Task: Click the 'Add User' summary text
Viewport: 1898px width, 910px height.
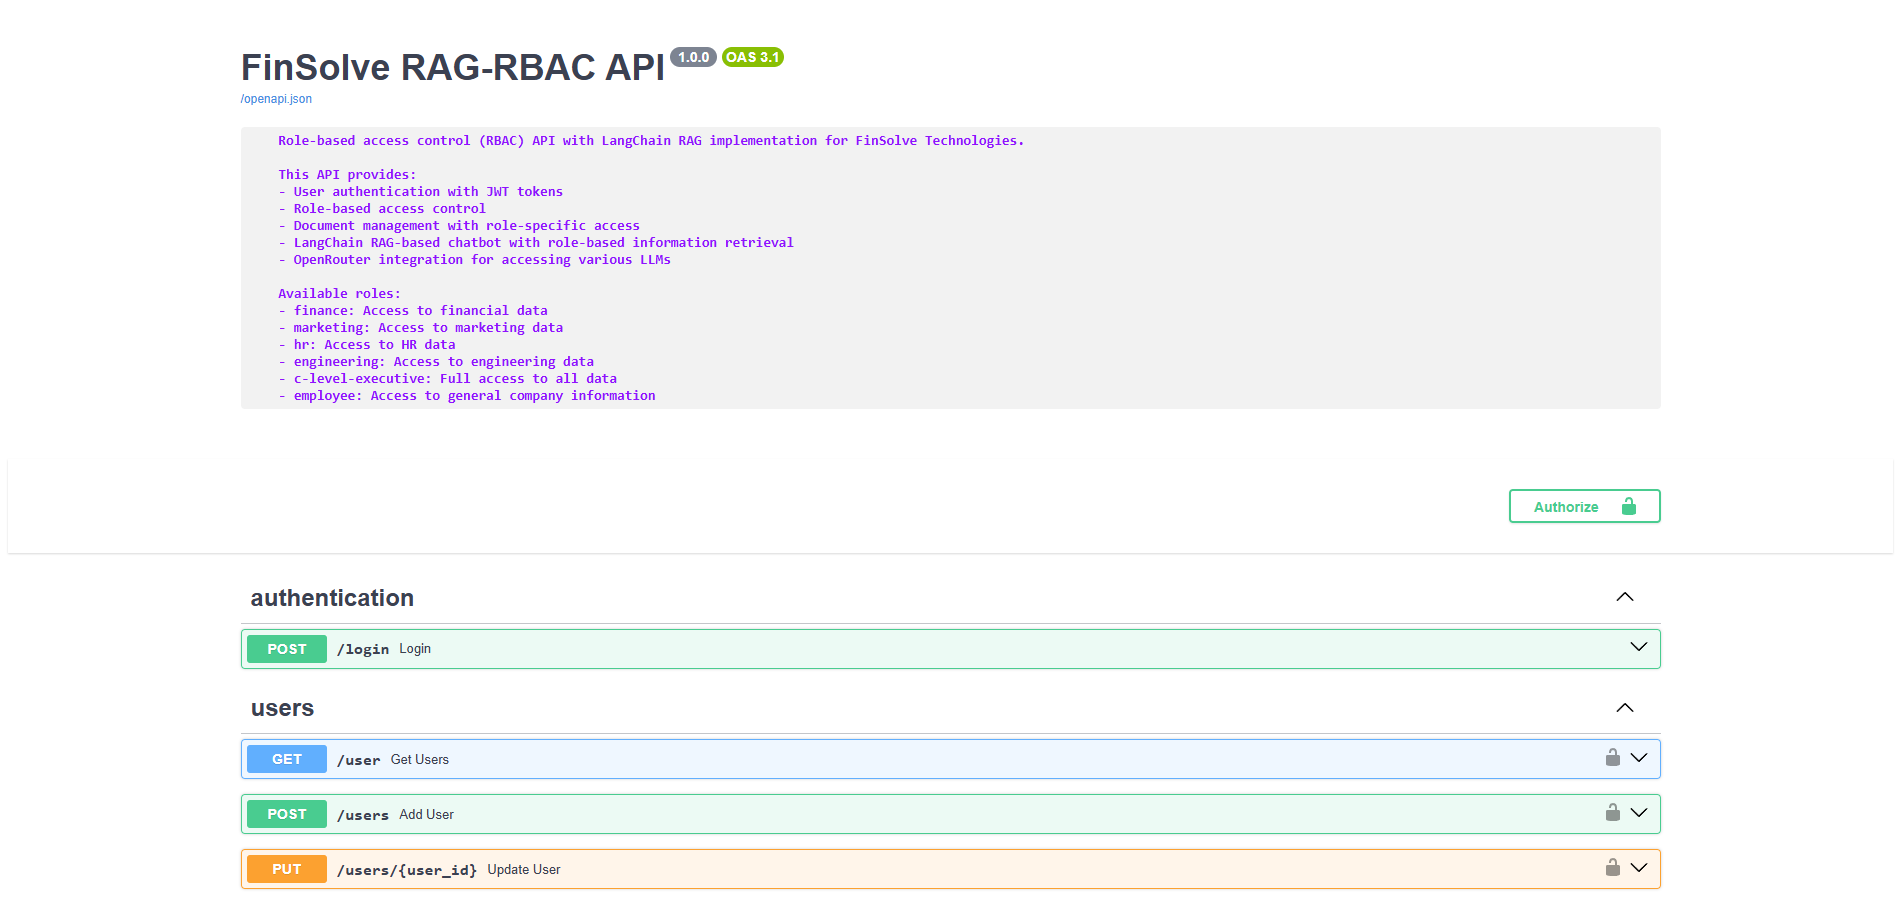Action: click(427, 815)
